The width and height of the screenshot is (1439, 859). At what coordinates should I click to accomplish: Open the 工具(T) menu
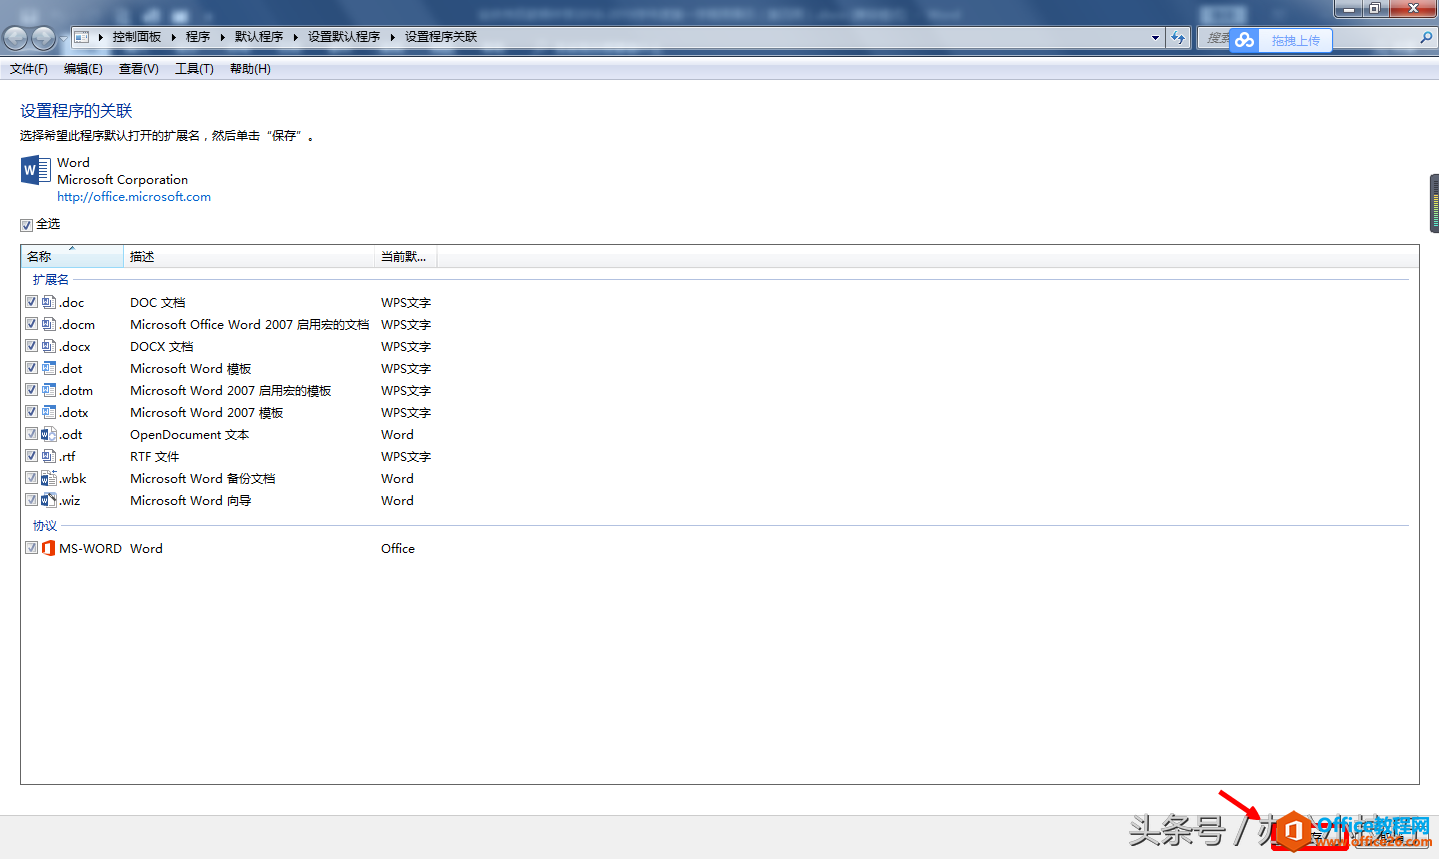[x=194, y=69]
